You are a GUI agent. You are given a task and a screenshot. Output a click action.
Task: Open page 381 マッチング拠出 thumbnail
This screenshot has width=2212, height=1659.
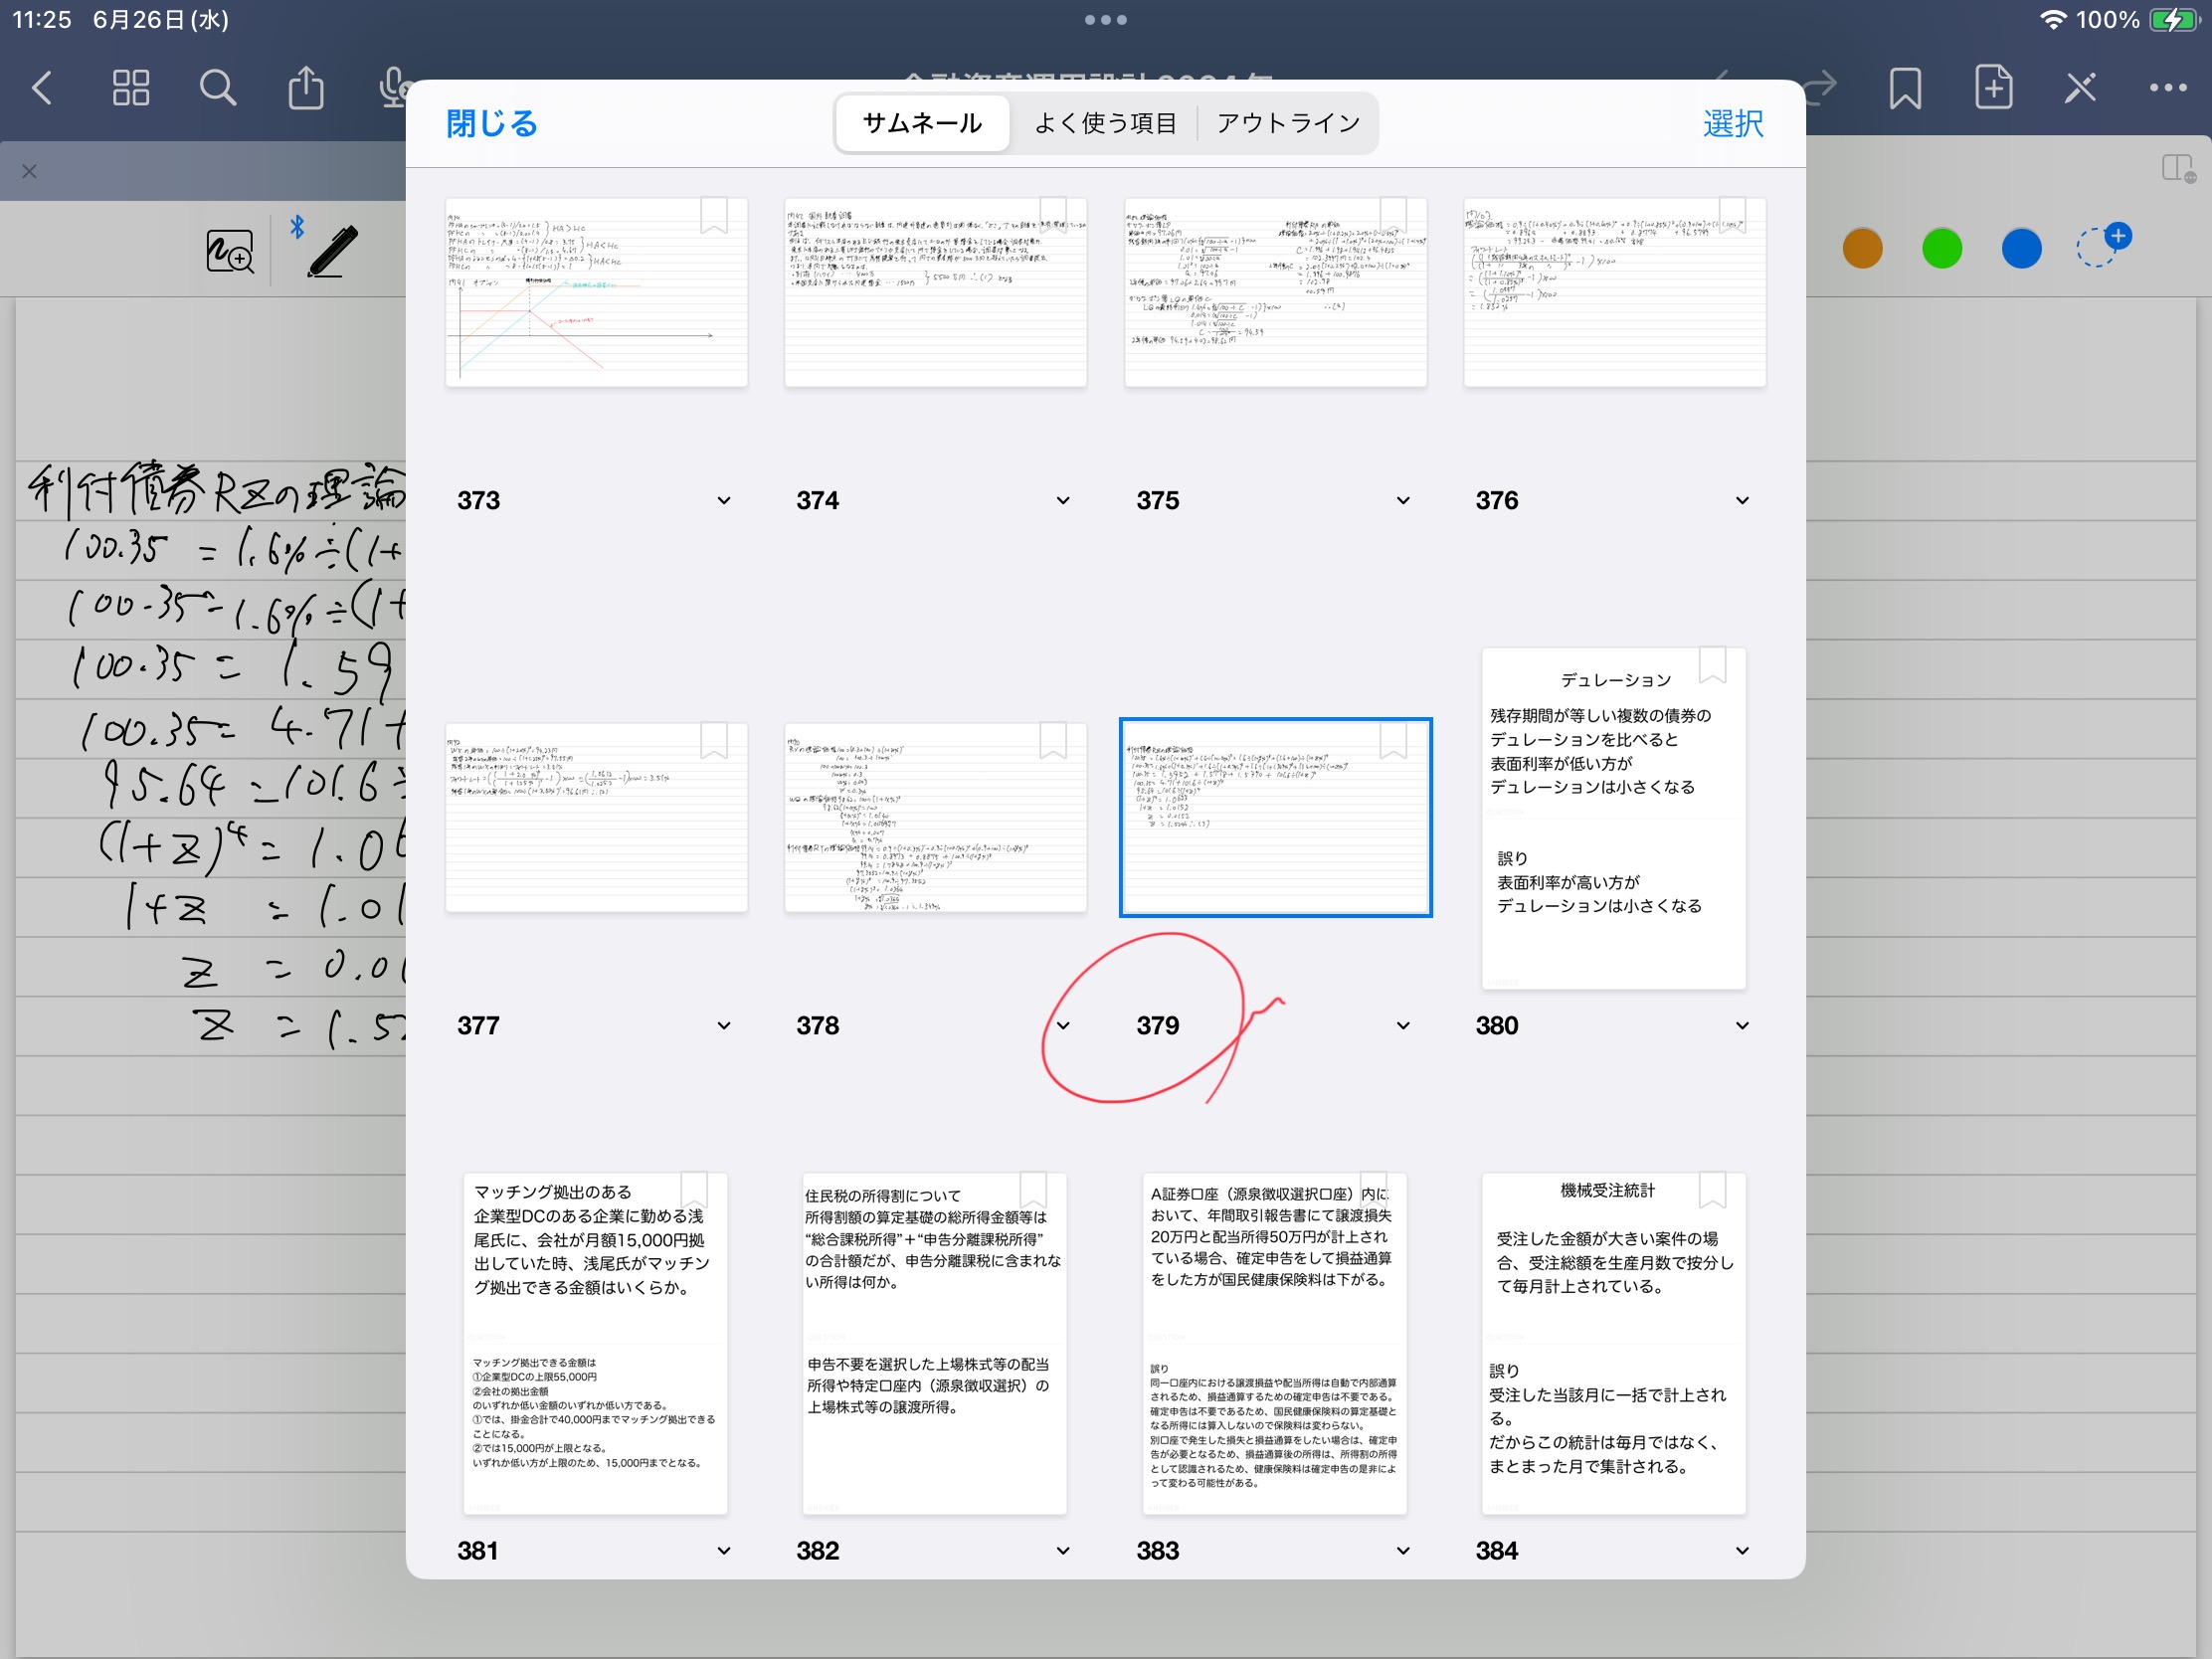click(595, 1343)
